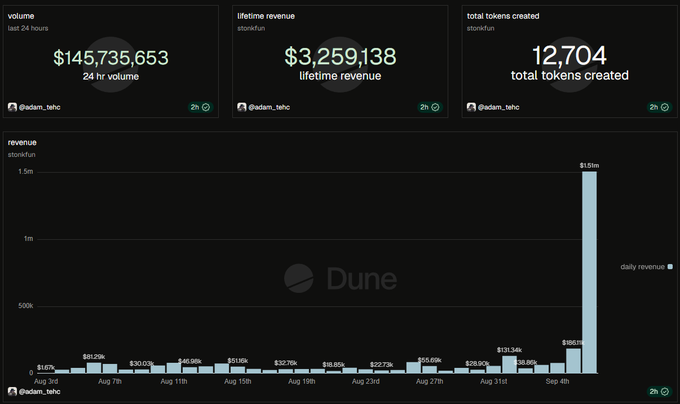
Task: Click the $145,735,653 volume value
Action: tap(111, 58)
